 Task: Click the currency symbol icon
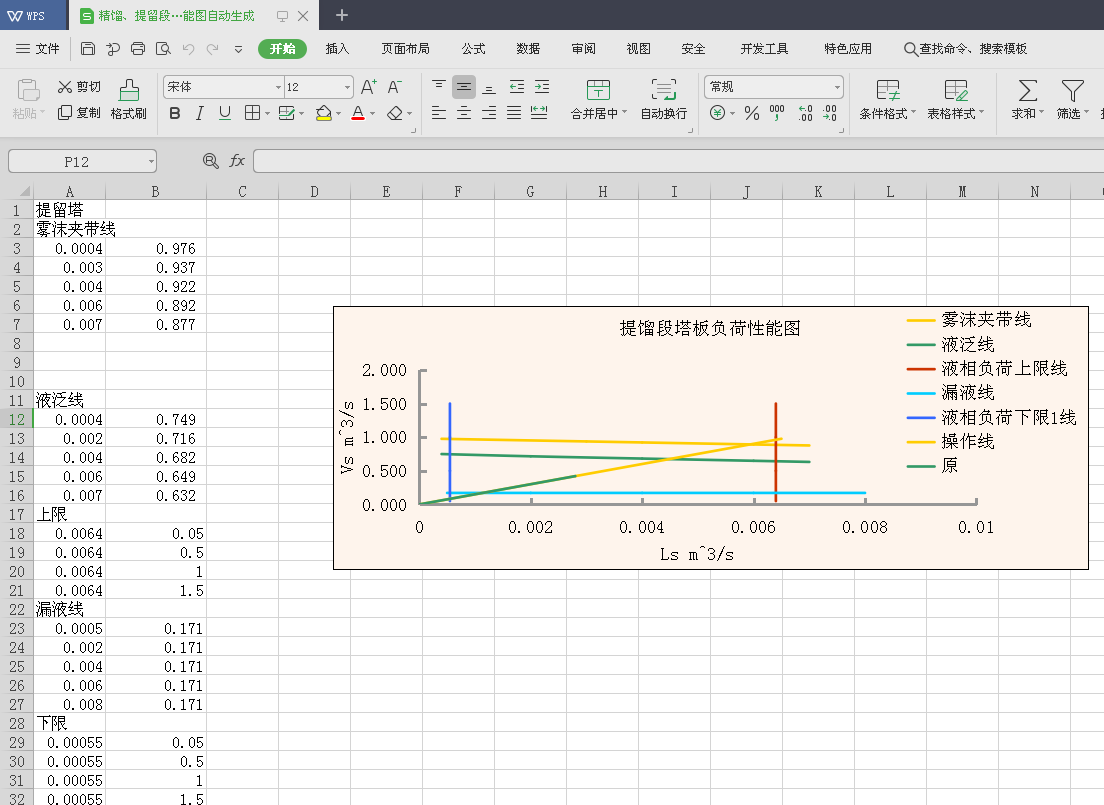(717, 113)
